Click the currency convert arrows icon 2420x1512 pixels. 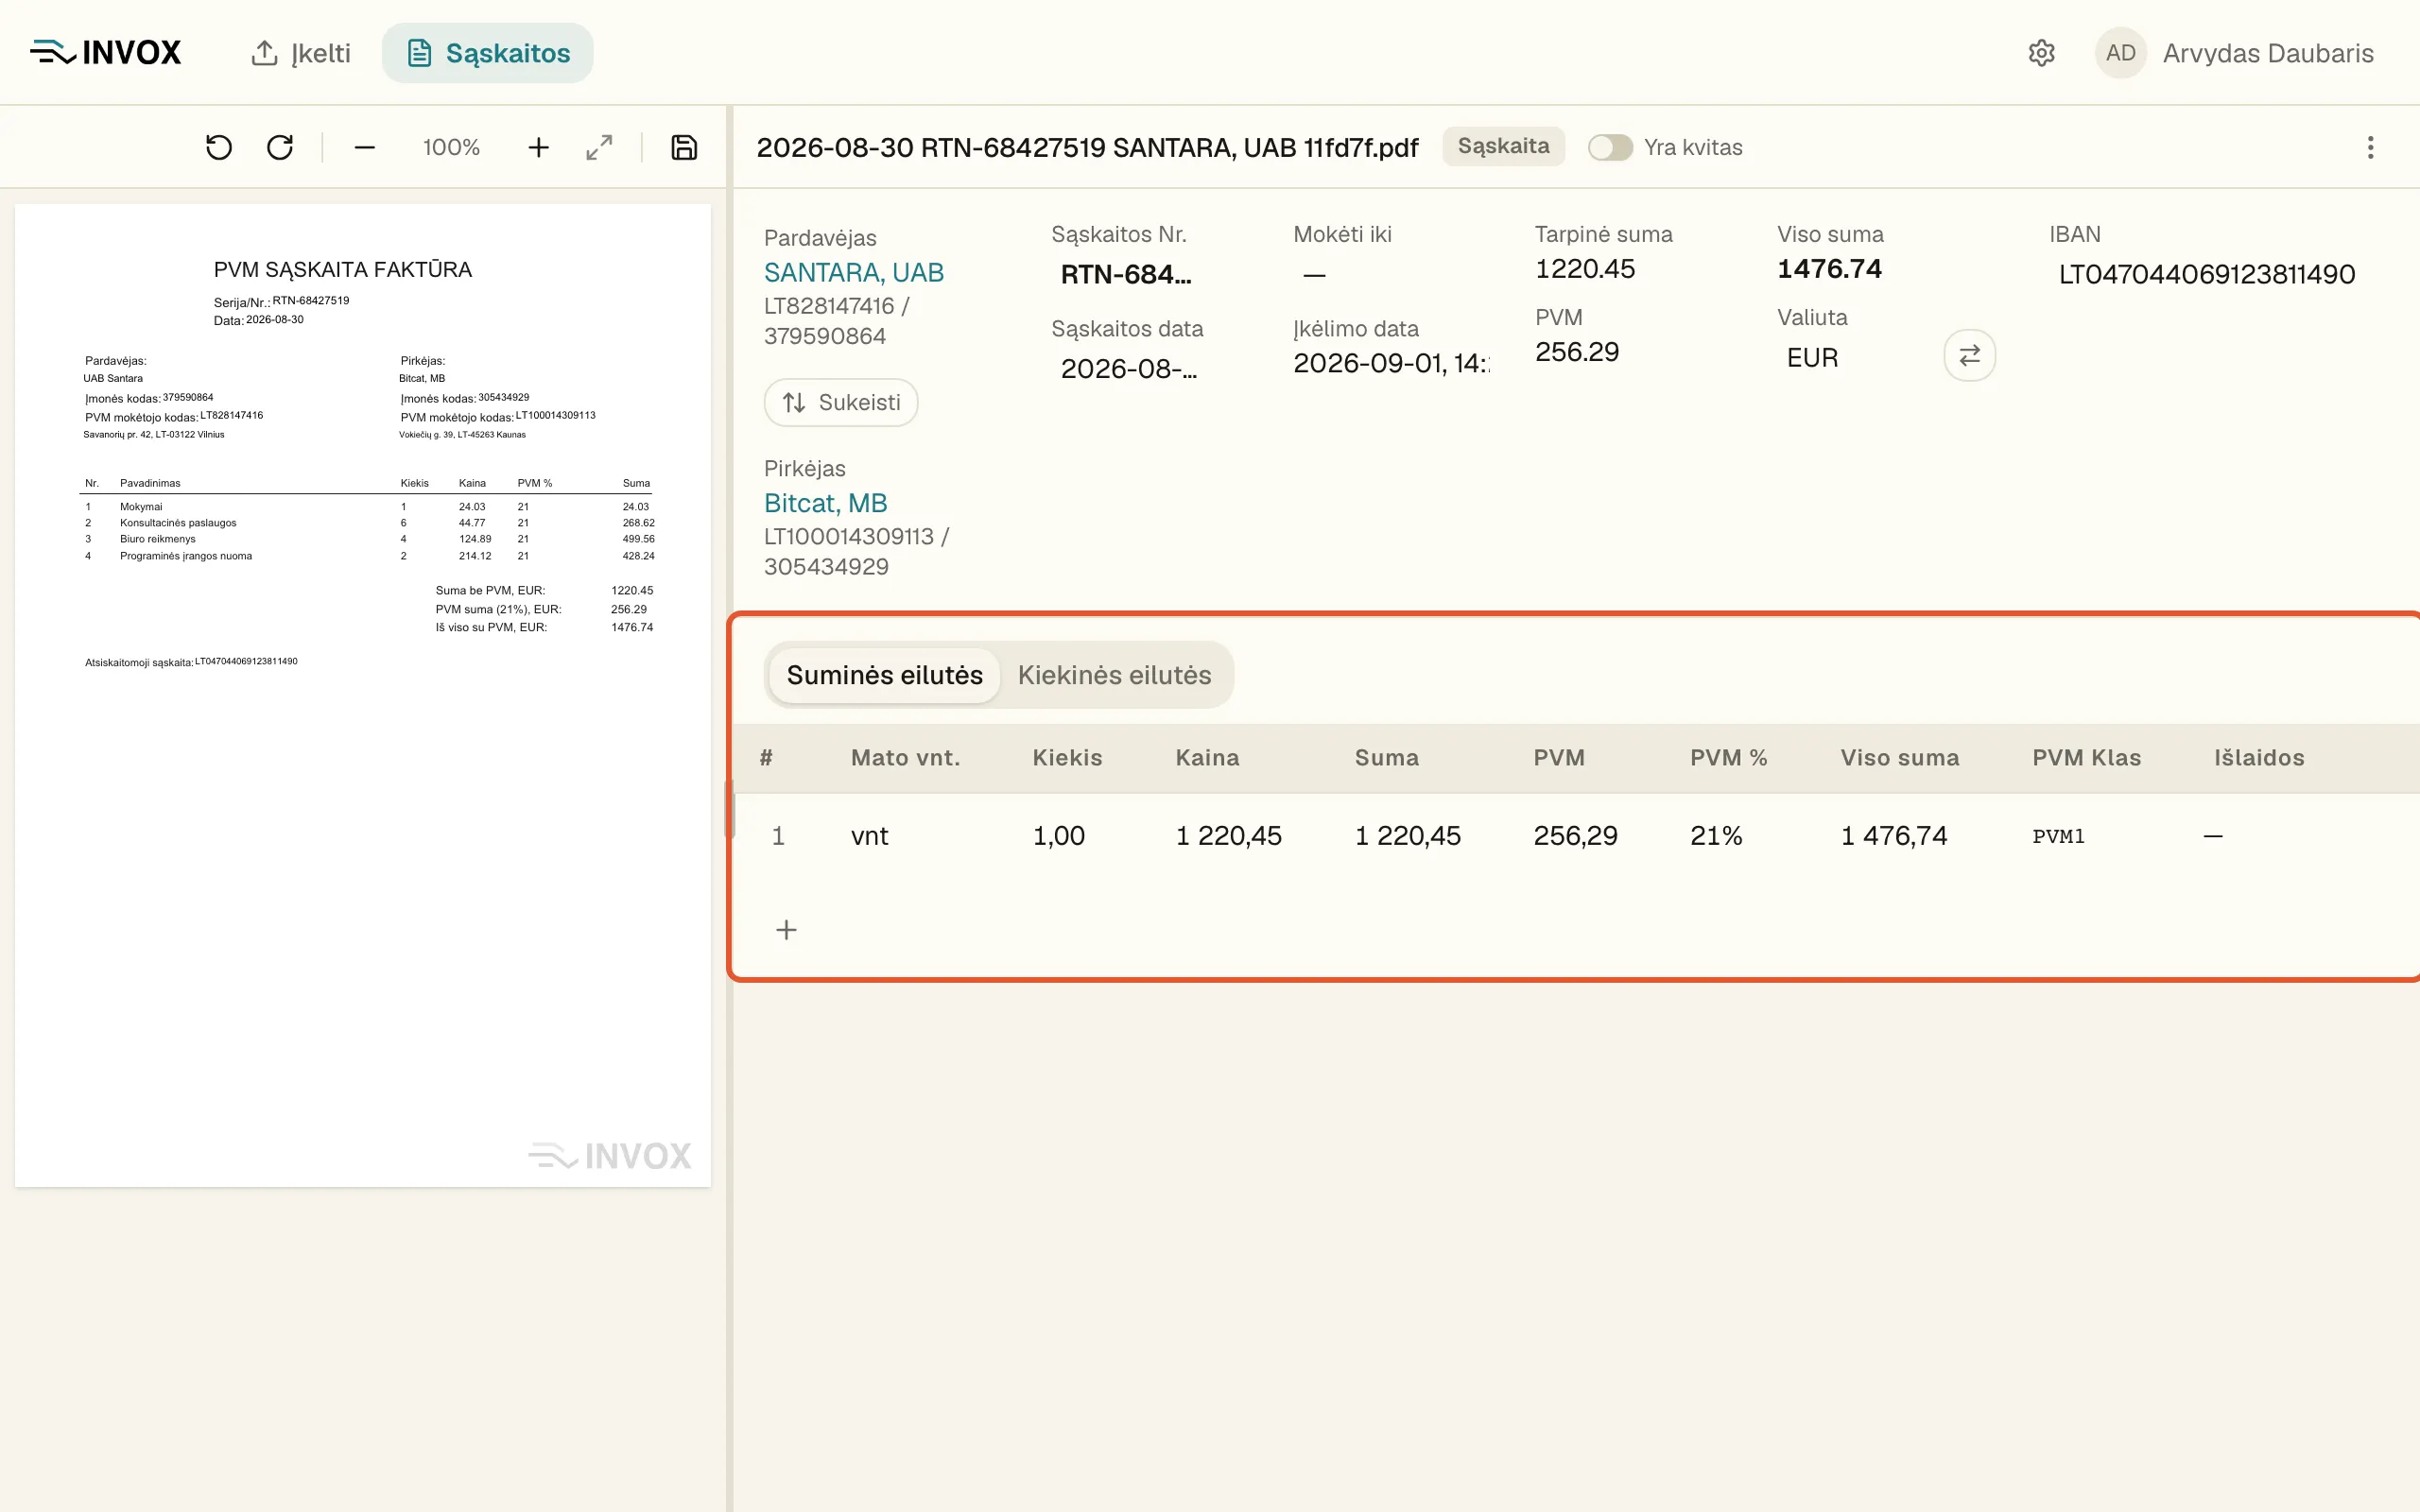[1969, 355]
